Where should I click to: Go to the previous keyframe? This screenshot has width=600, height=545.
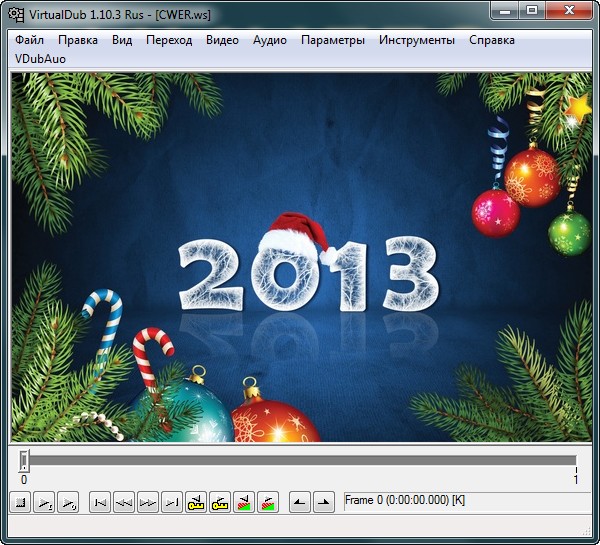click(x=196, y=502)
